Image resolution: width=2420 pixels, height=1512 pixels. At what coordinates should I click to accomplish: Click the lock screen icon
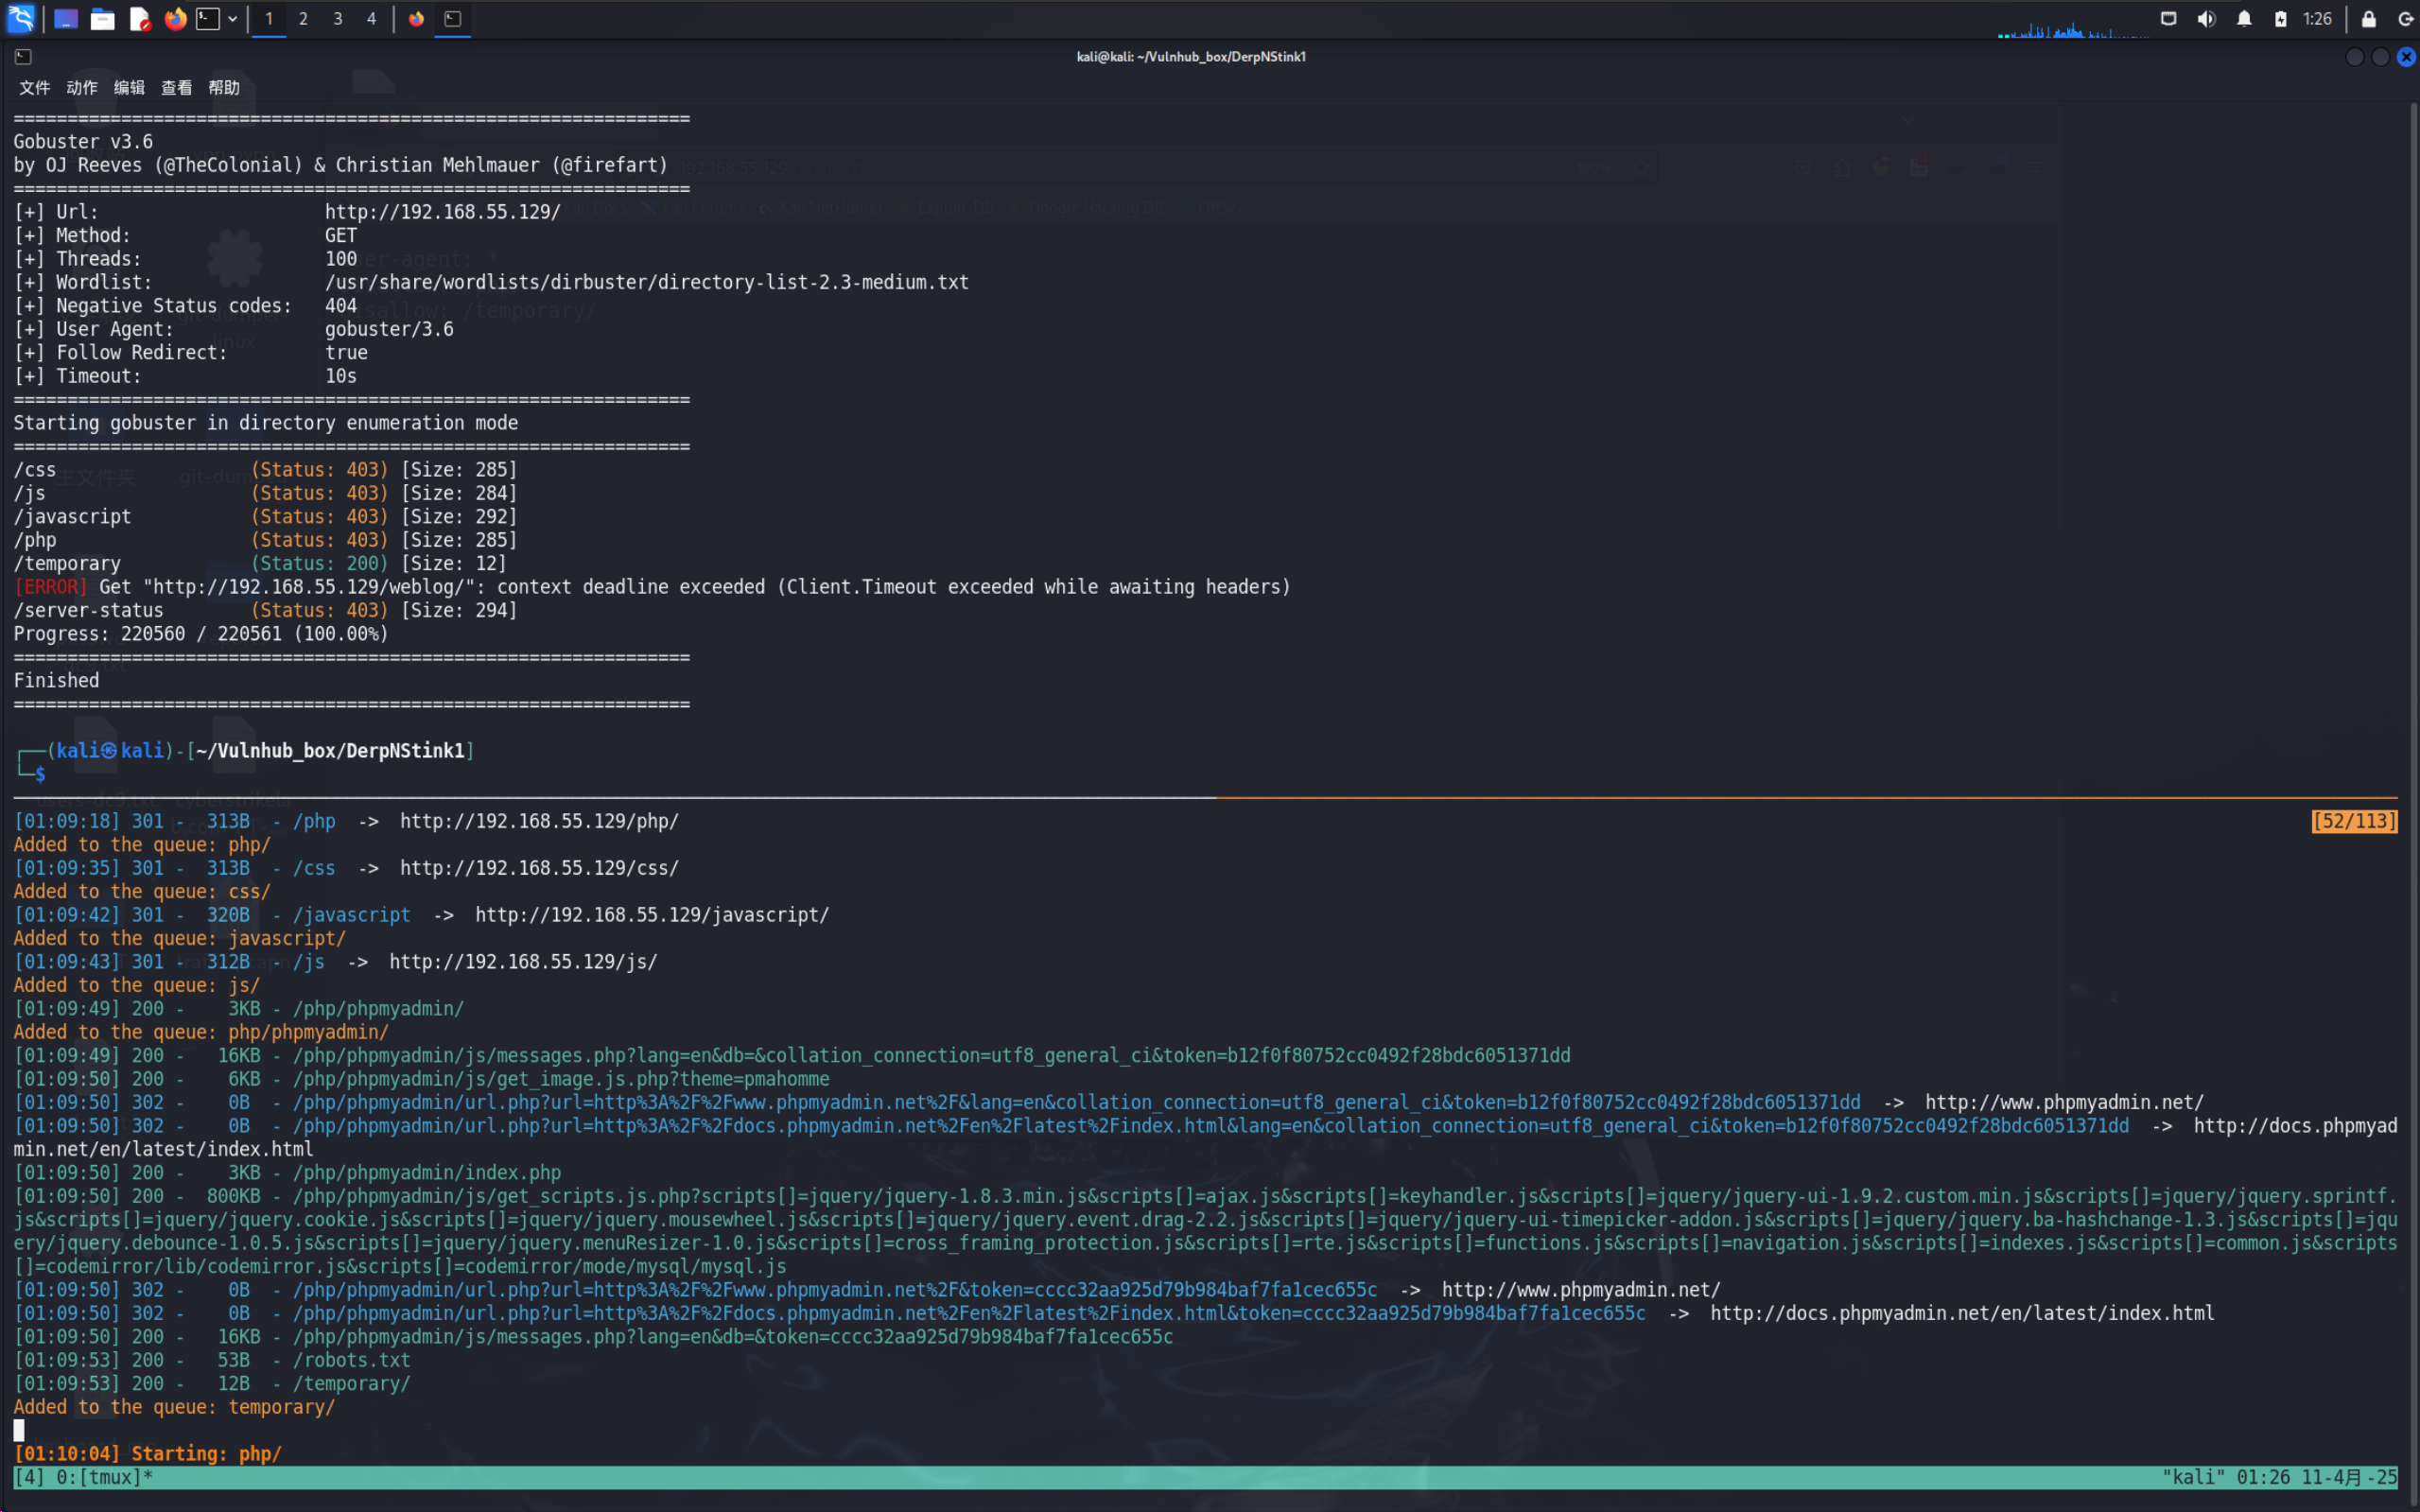(x=2369, y=18)
